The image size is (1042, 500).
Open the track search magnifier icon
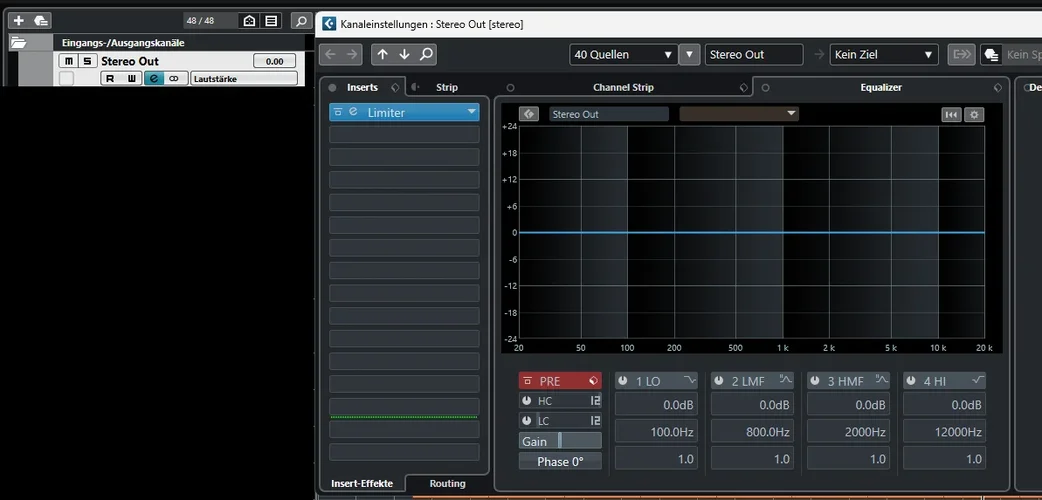click(300, 20)
